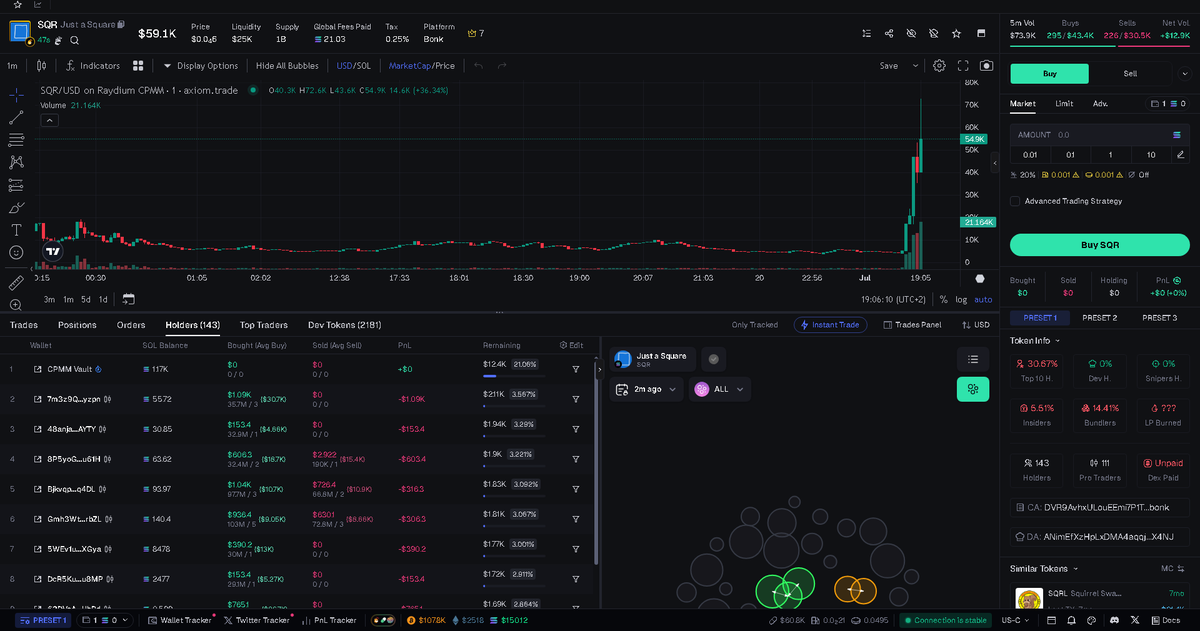The image size is (1200, 631).
Task: Add SQR to favorites star
Action: pyautogui.click(x=956, y=33)
